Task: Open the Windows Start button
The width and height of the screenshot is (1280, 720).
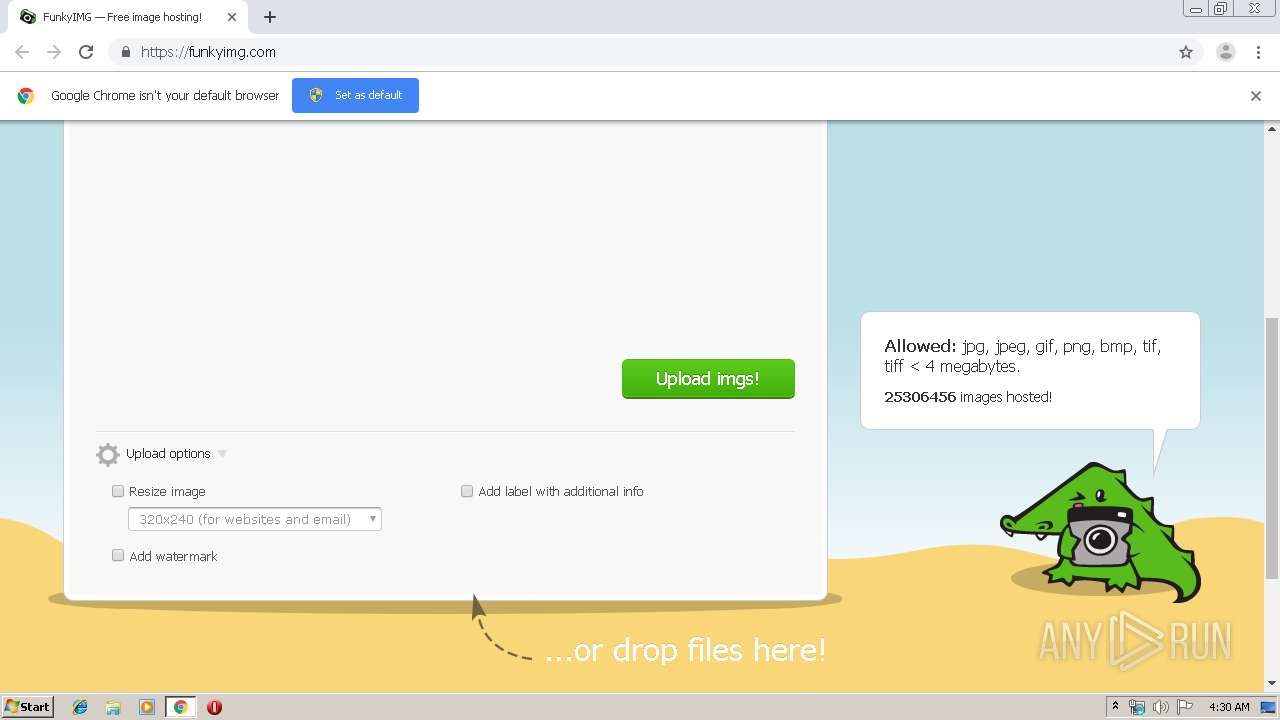Action: pyautogui.click(x=28, y=707)
